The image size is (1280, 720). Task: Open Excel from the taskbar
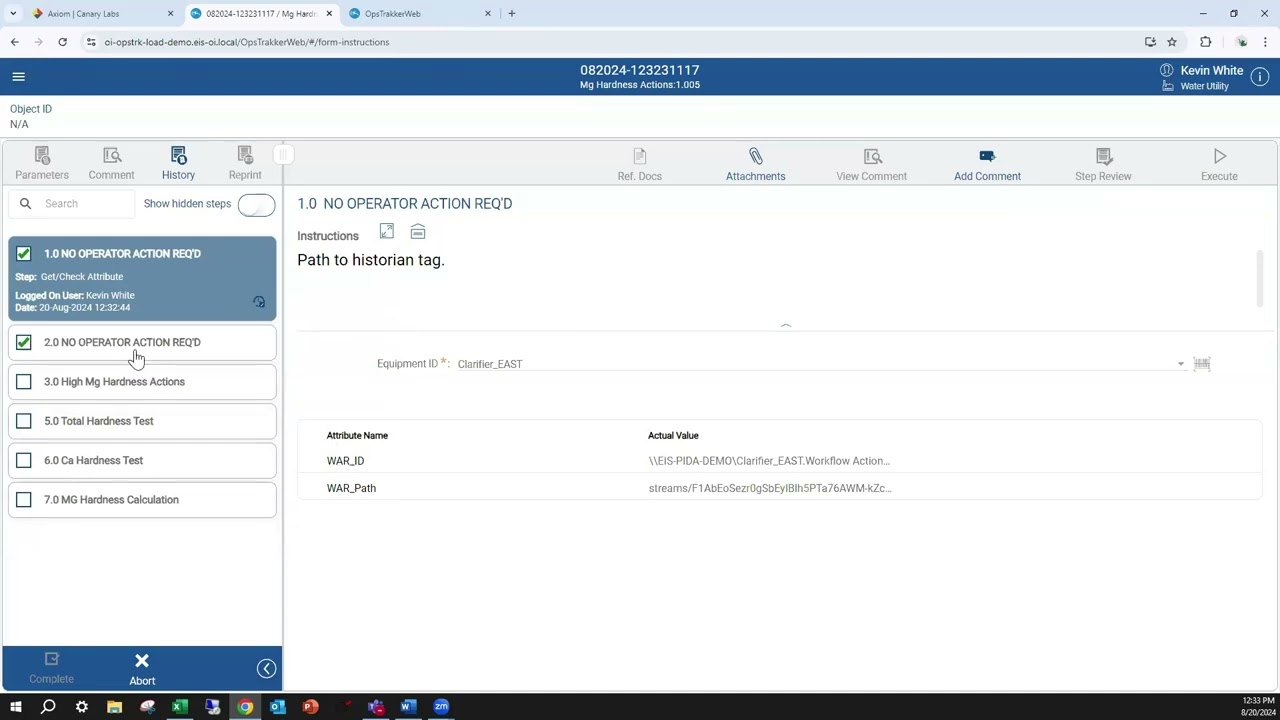179,707
